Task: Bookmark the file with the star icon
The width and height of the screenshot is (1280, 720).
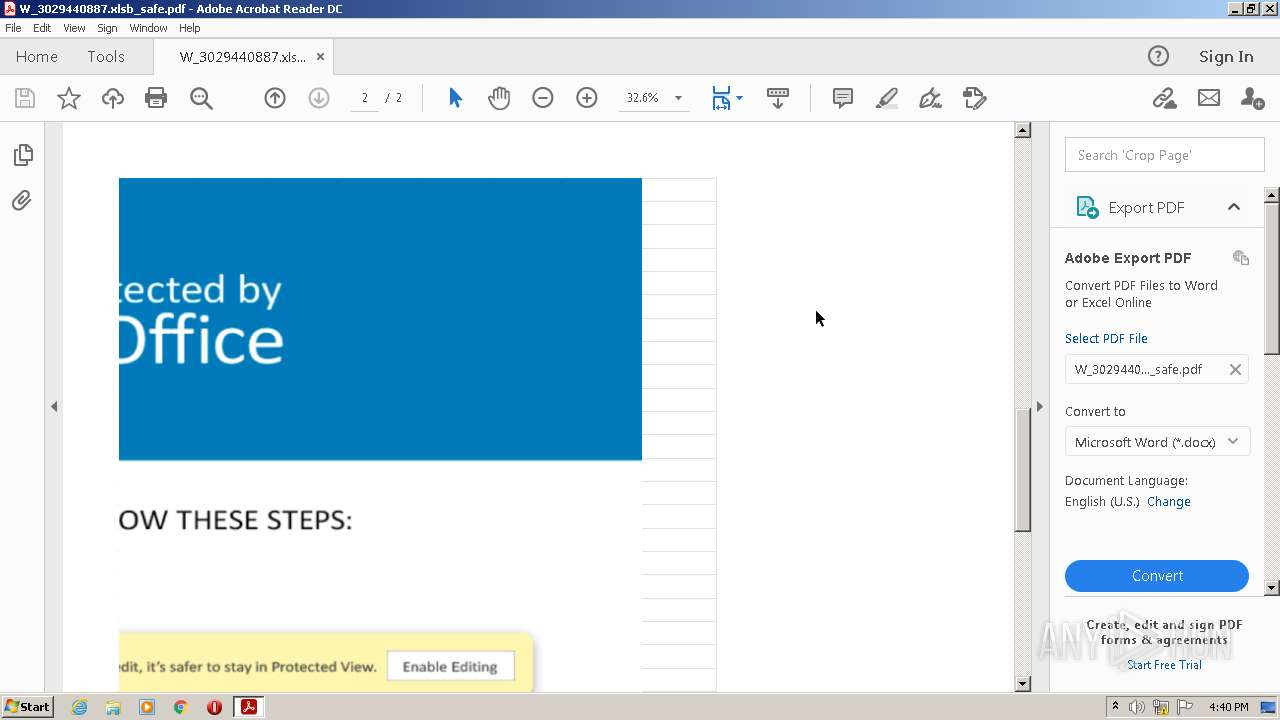Action: 68,98
